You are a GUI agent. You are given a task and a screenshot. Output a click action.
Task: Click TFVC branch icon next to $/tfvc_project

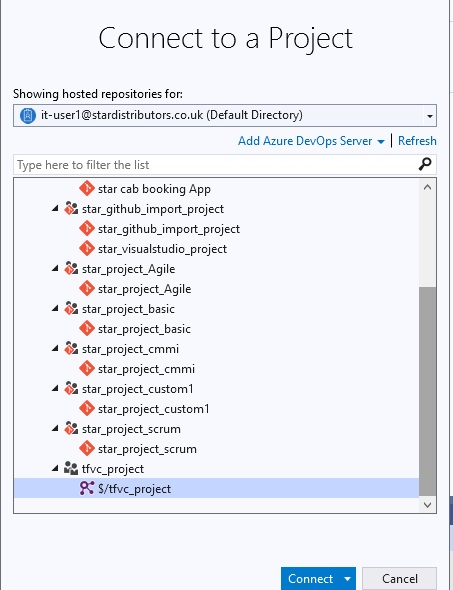click(x=87, y=488)
